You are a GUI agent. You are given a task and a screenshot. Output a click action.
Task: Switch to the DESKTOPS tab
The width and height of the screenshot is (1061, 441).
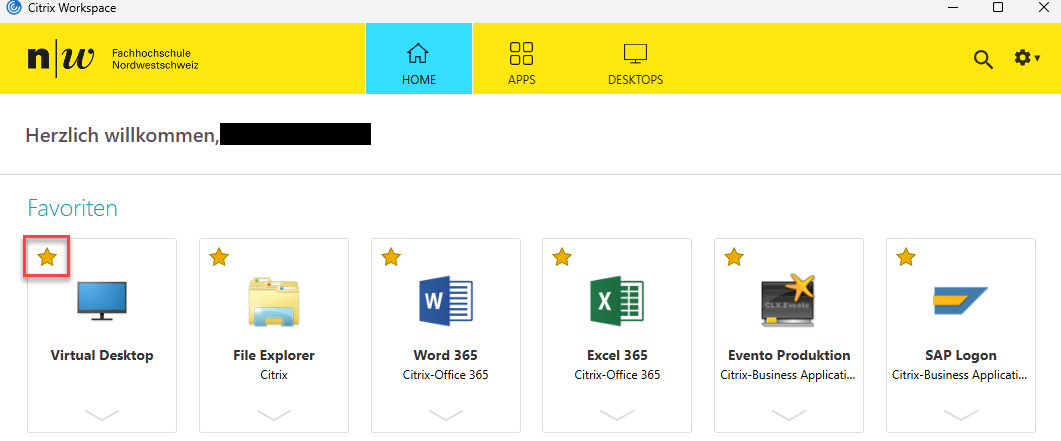pyautogui.click(x=635, y=63)
